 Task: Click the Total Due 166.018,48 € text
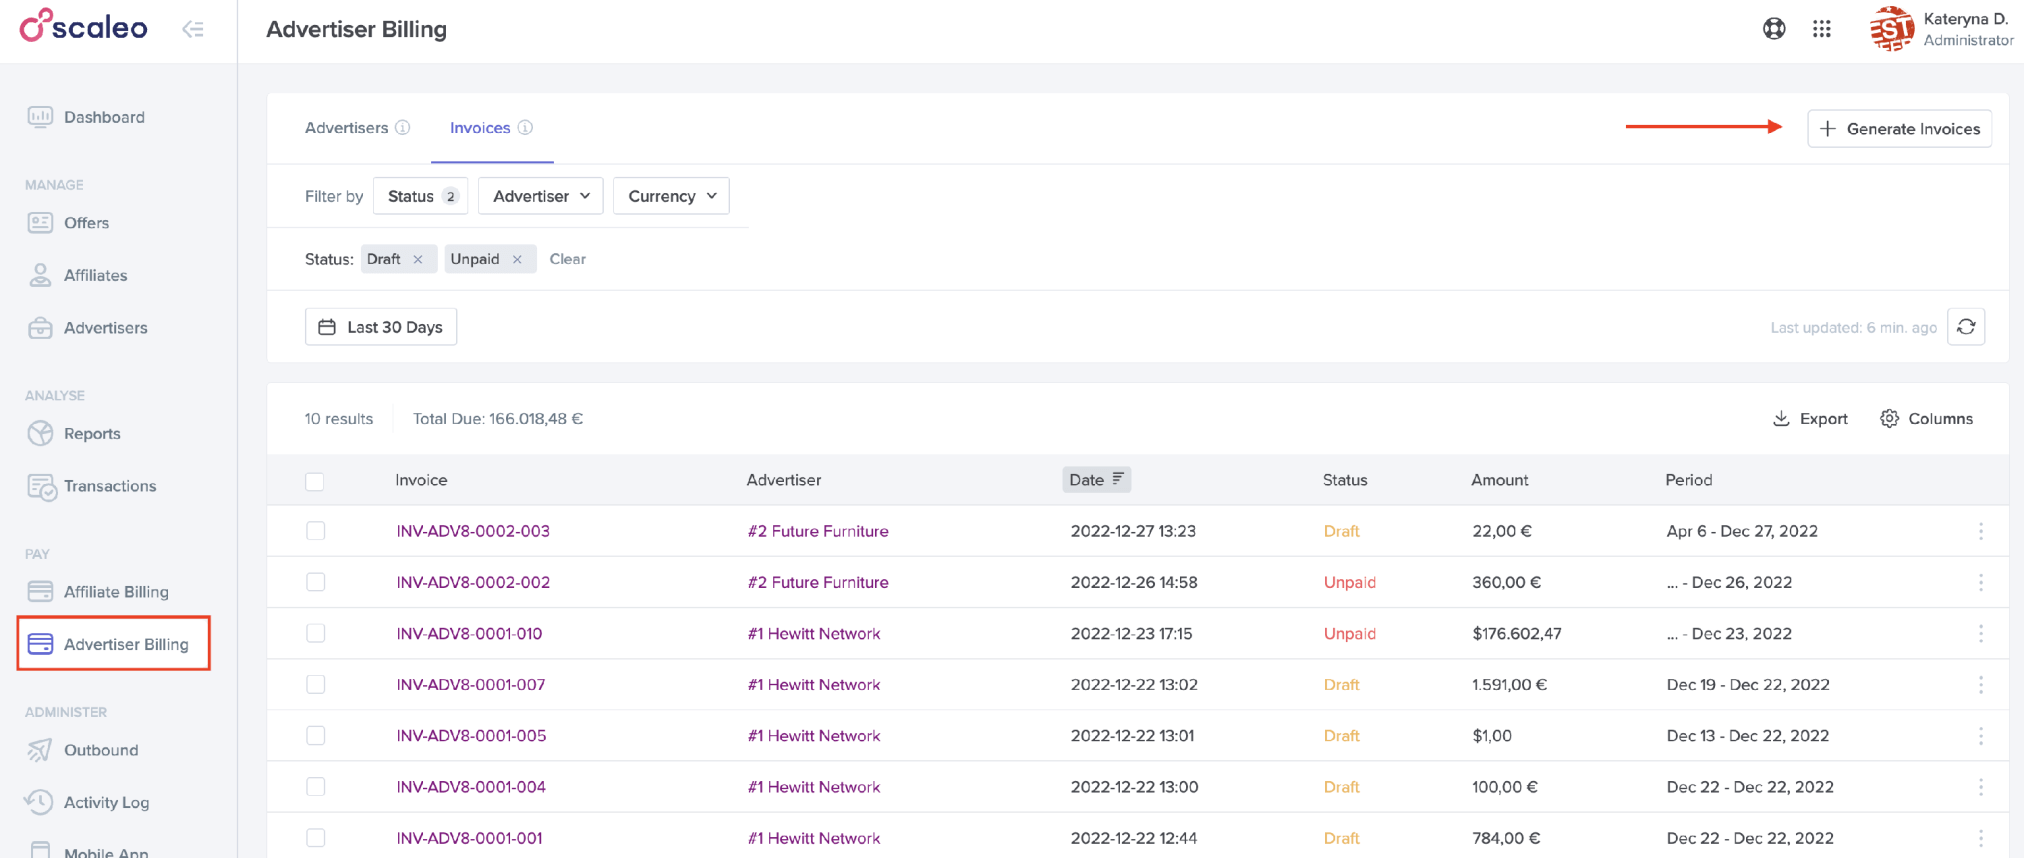pyautogui.click(x=498, y=419)
